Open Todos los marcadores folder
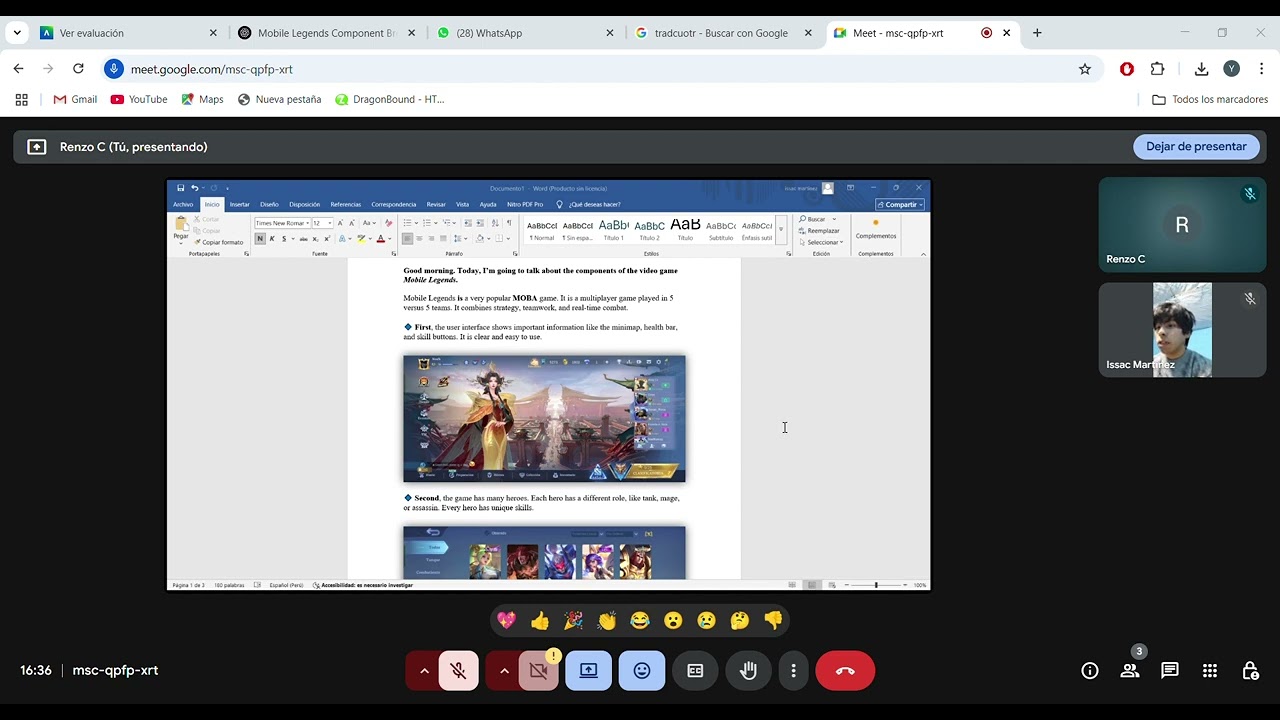The height and width of the screenshot is (720, 1280). [1210, 99]
